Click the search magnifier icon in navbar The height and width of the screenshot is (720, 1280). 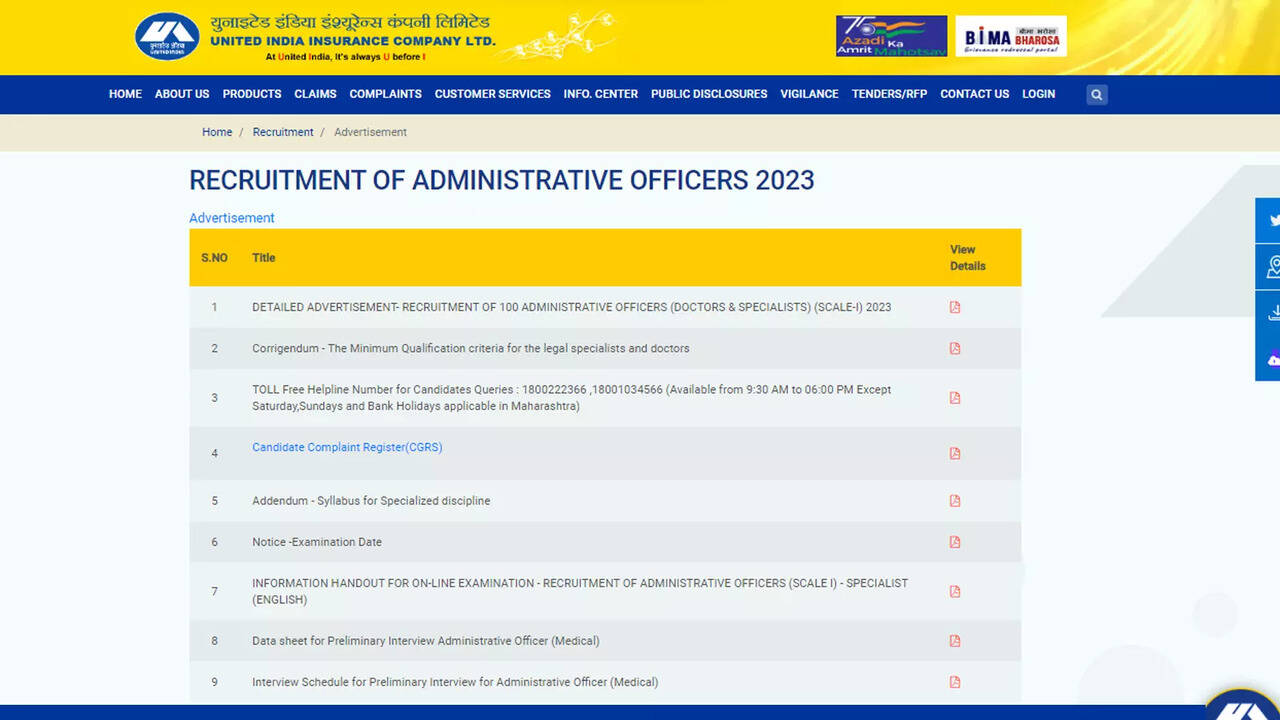coord(1097,95)
